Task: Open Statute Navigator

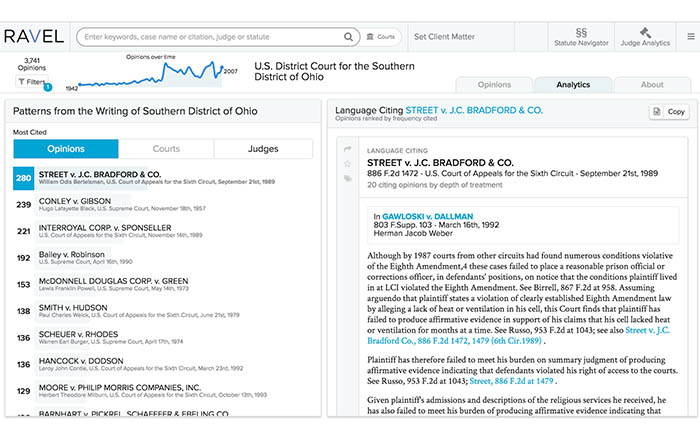Action: pos(581,37)
